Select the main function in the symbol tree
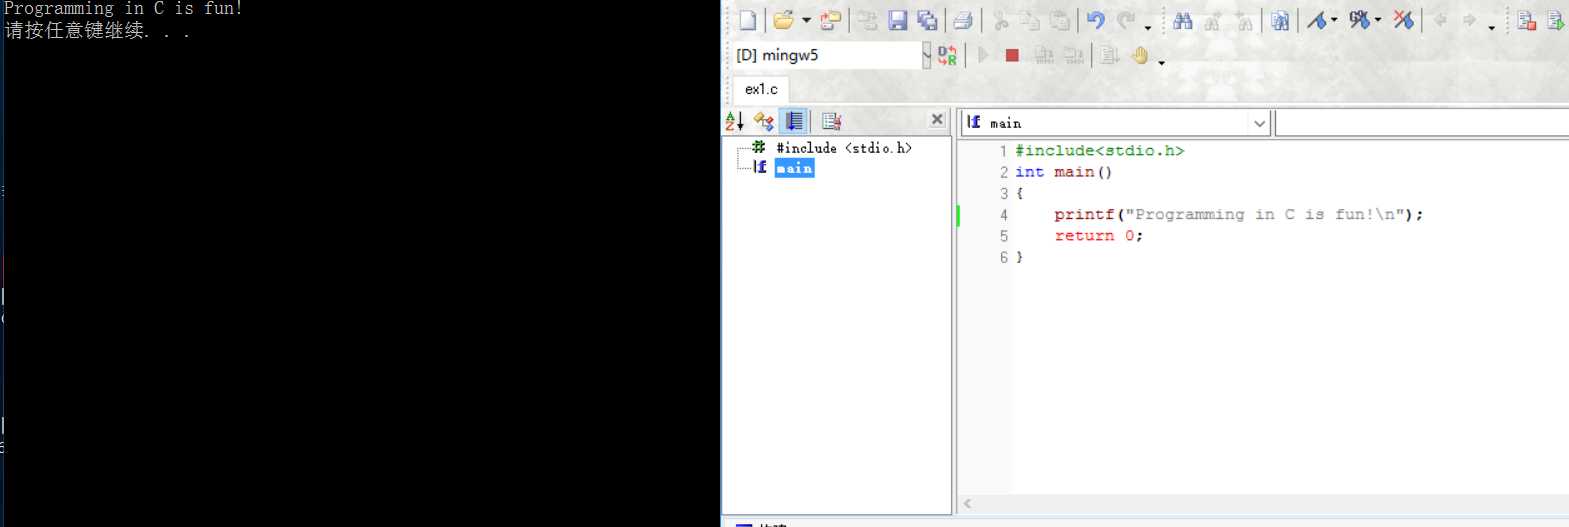Image resolution: width=1569 pixels, height=527 pixels. click(794, 168)
